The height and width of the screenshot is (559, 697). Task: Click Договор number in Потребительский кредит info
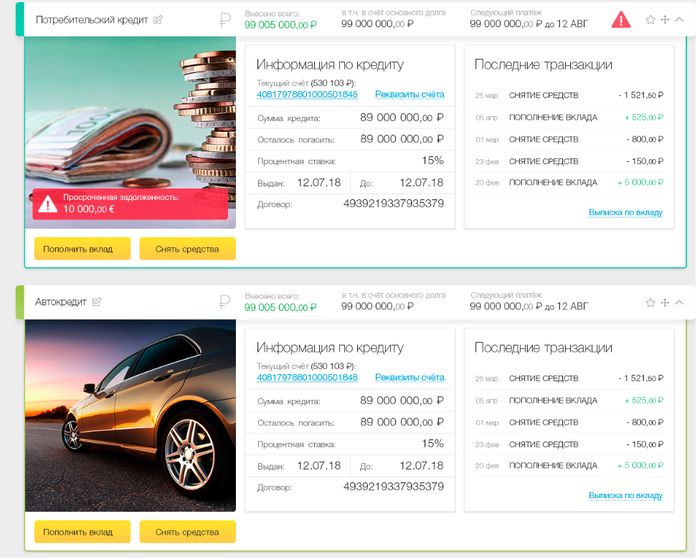tap(393, 204)
